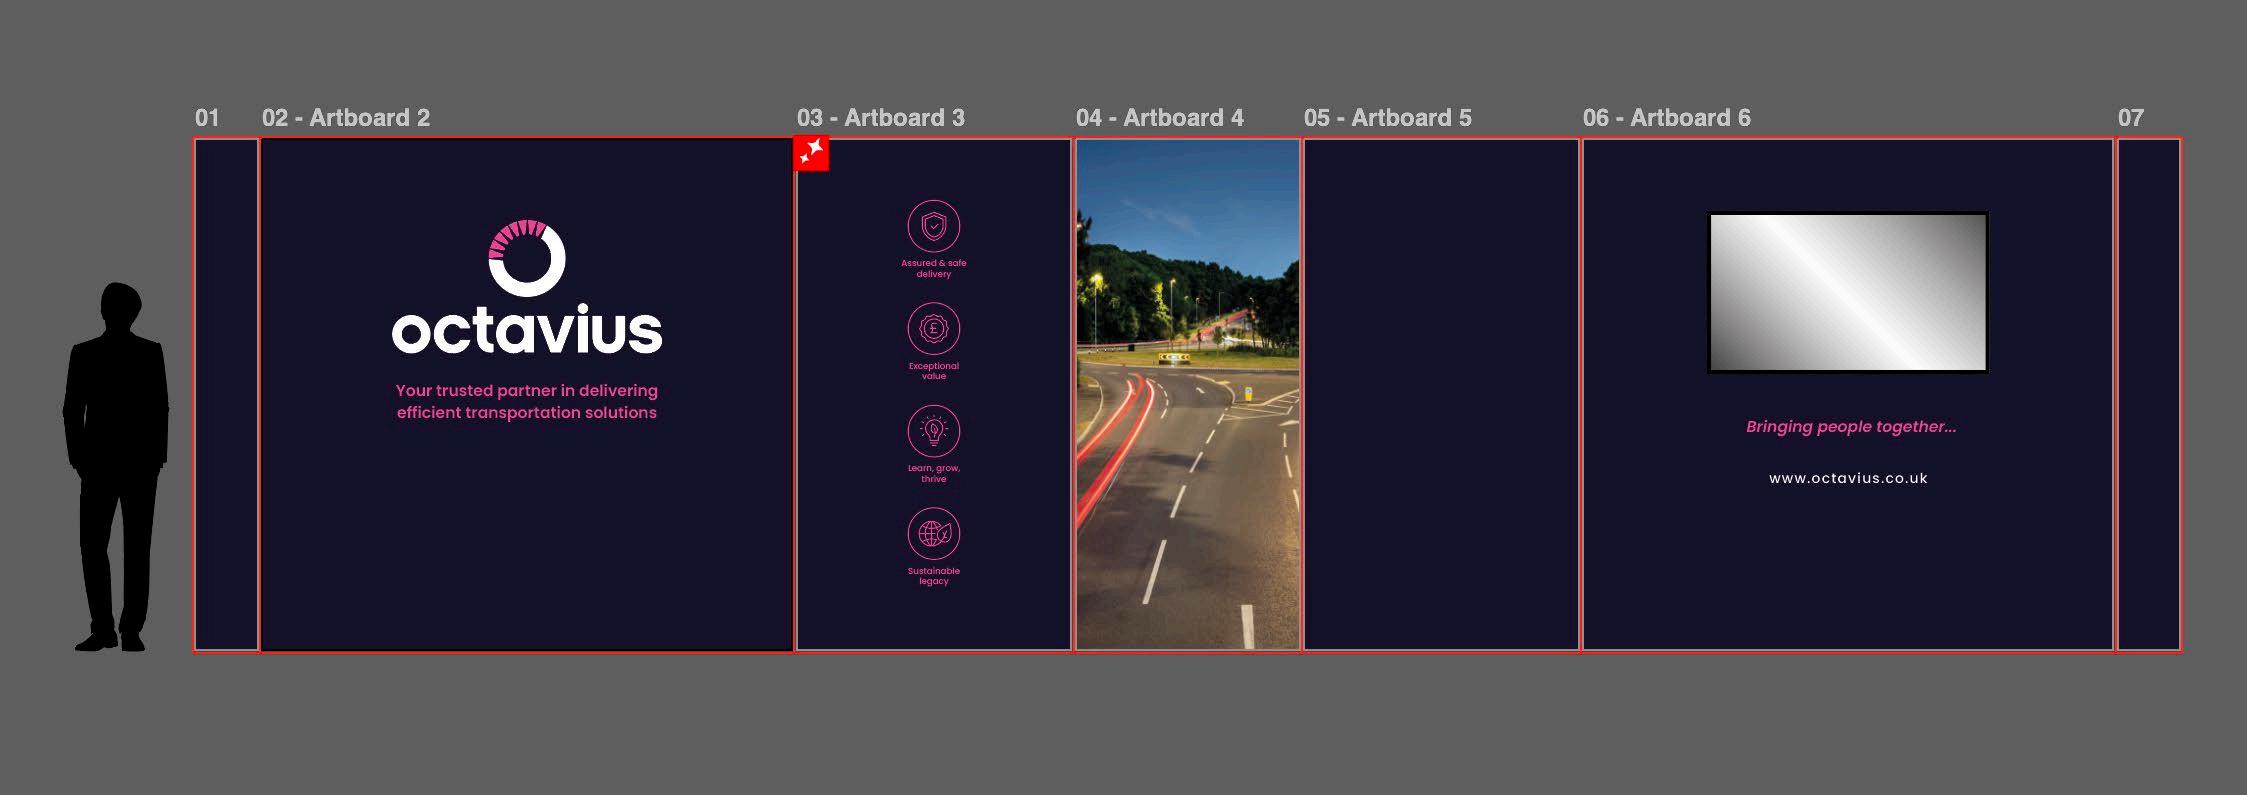The width and height of the screenshot is (2247, 795).
Task: Select the Sustainable legacy globe icon
Action: [933, 533]
